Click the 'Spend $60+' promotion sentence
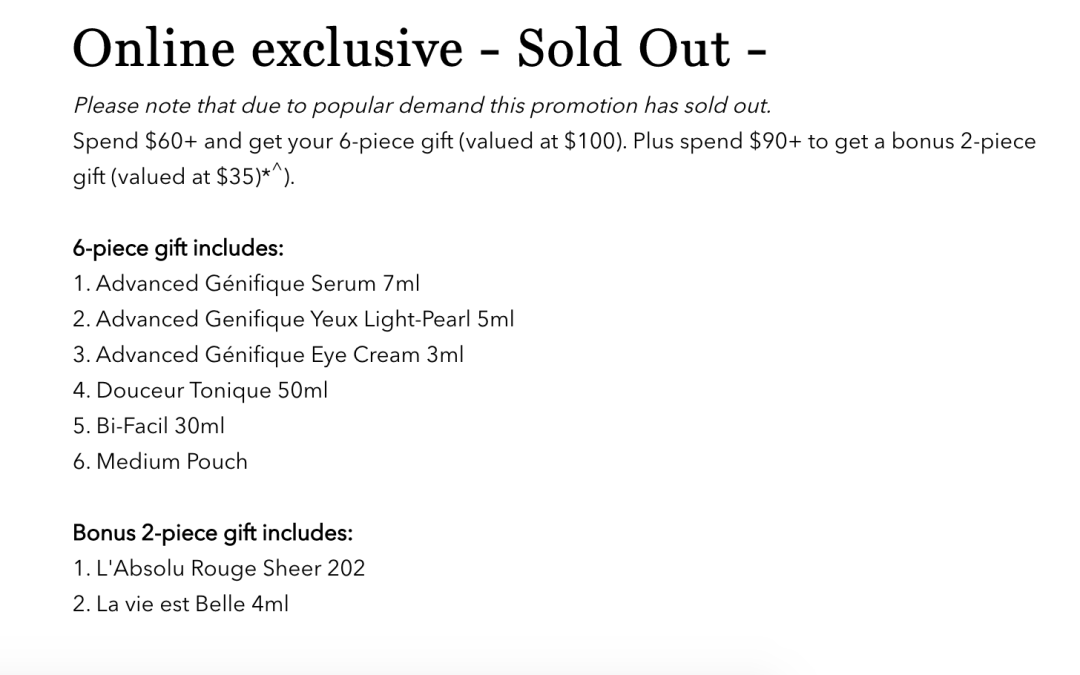 pos(554,158)
